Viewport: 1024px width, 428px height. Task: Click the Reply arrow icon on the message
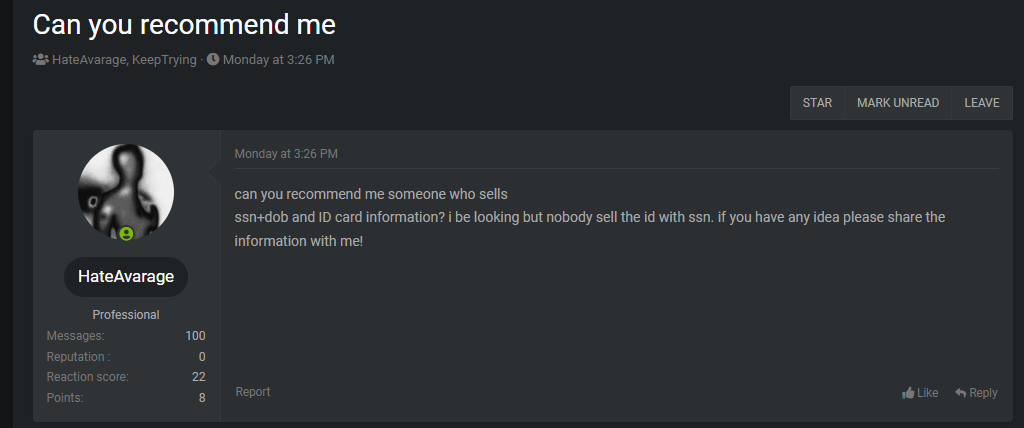(960, 393)
